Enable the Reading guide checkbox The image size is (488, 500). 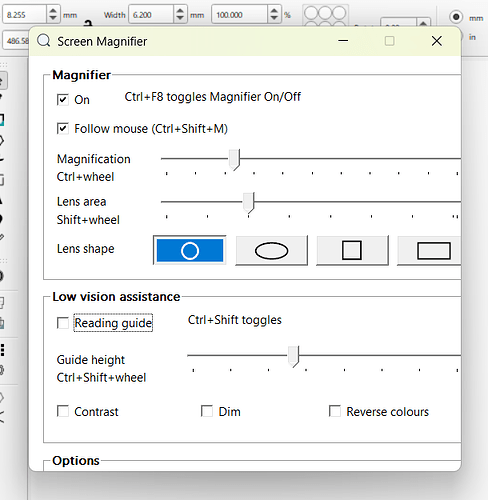tap(63, 323)
